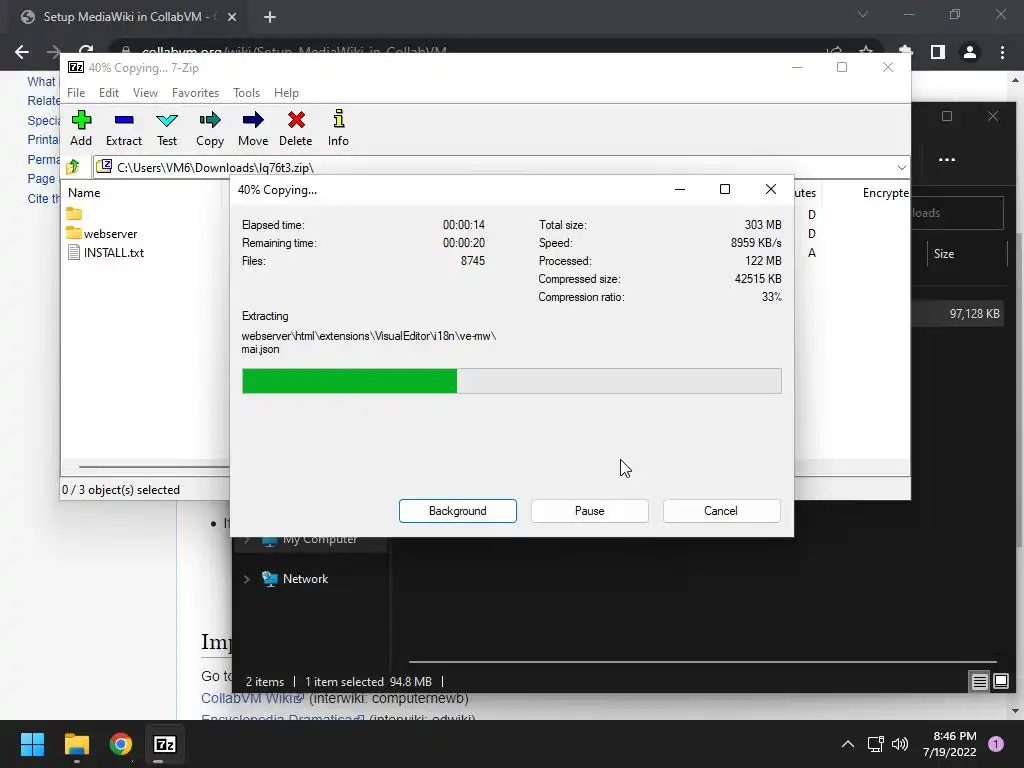Select INSTALL.txt in the file list
This screenshot has width=1024, height=768.
click(x=106, y=253)
